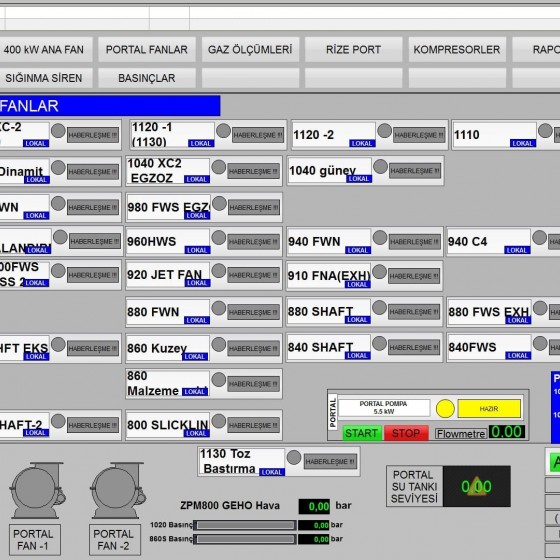The width and height of the screenshot is (560, 560).
Task: Click yellow status lamp of PORTAL POMPA
Action: (x=445, y=409)
